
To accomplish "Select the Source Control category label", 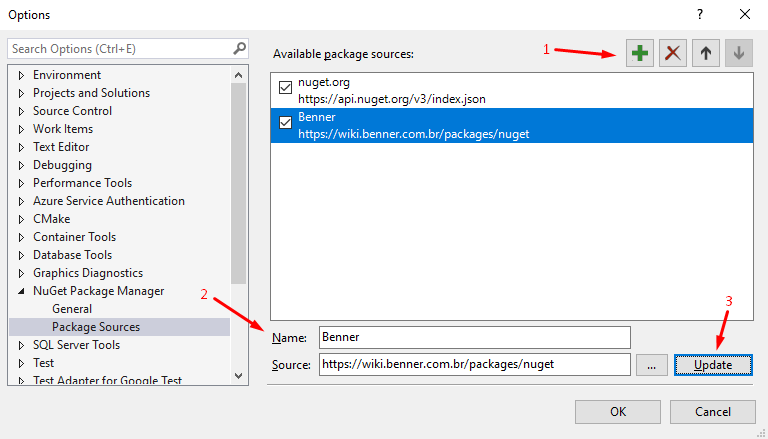I will coord(72,111).
